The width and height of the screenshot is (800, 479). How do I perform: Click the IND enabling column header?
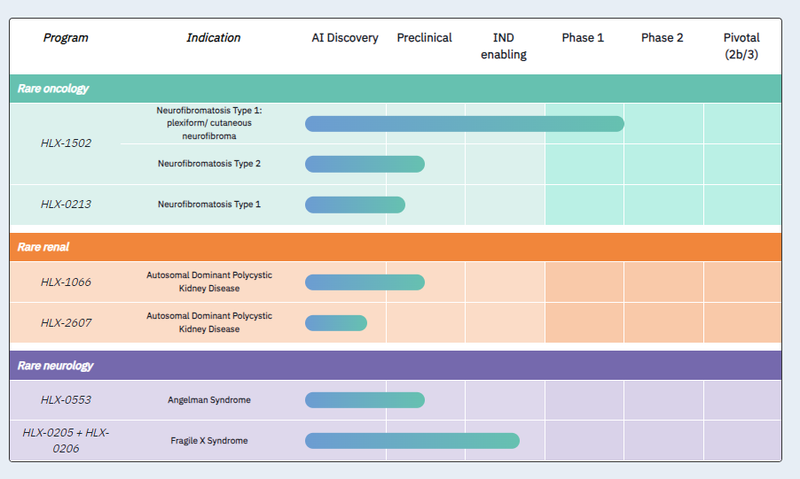tap(504, 46)
